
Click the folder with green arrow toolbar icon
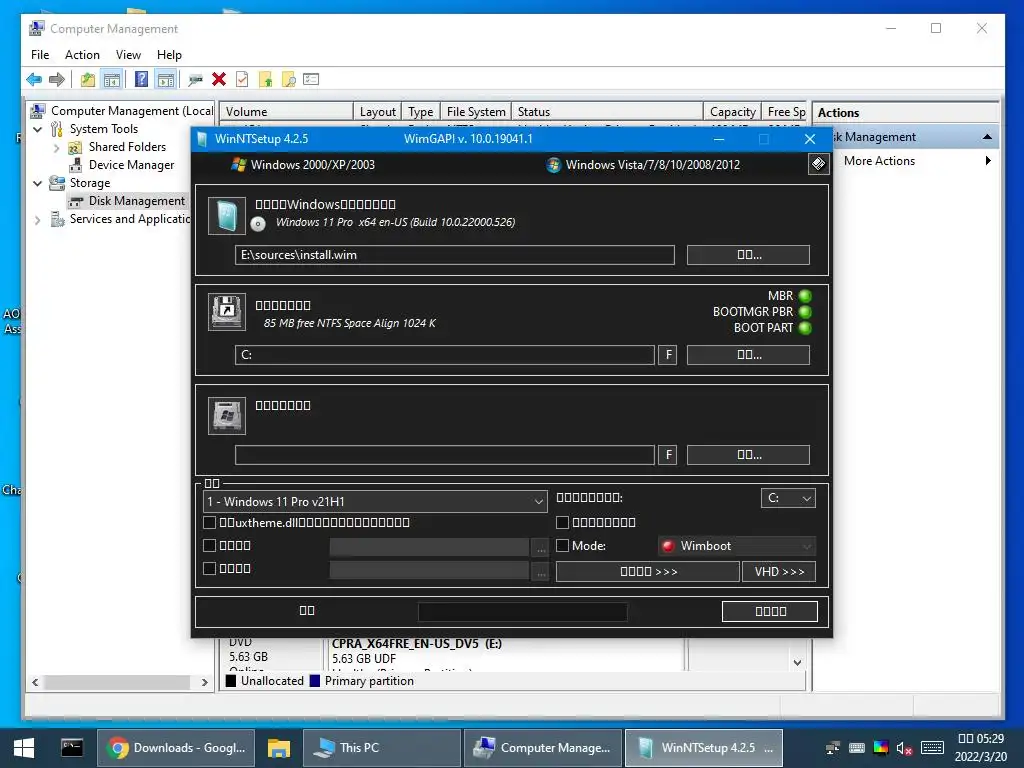(x=266, y=80)
